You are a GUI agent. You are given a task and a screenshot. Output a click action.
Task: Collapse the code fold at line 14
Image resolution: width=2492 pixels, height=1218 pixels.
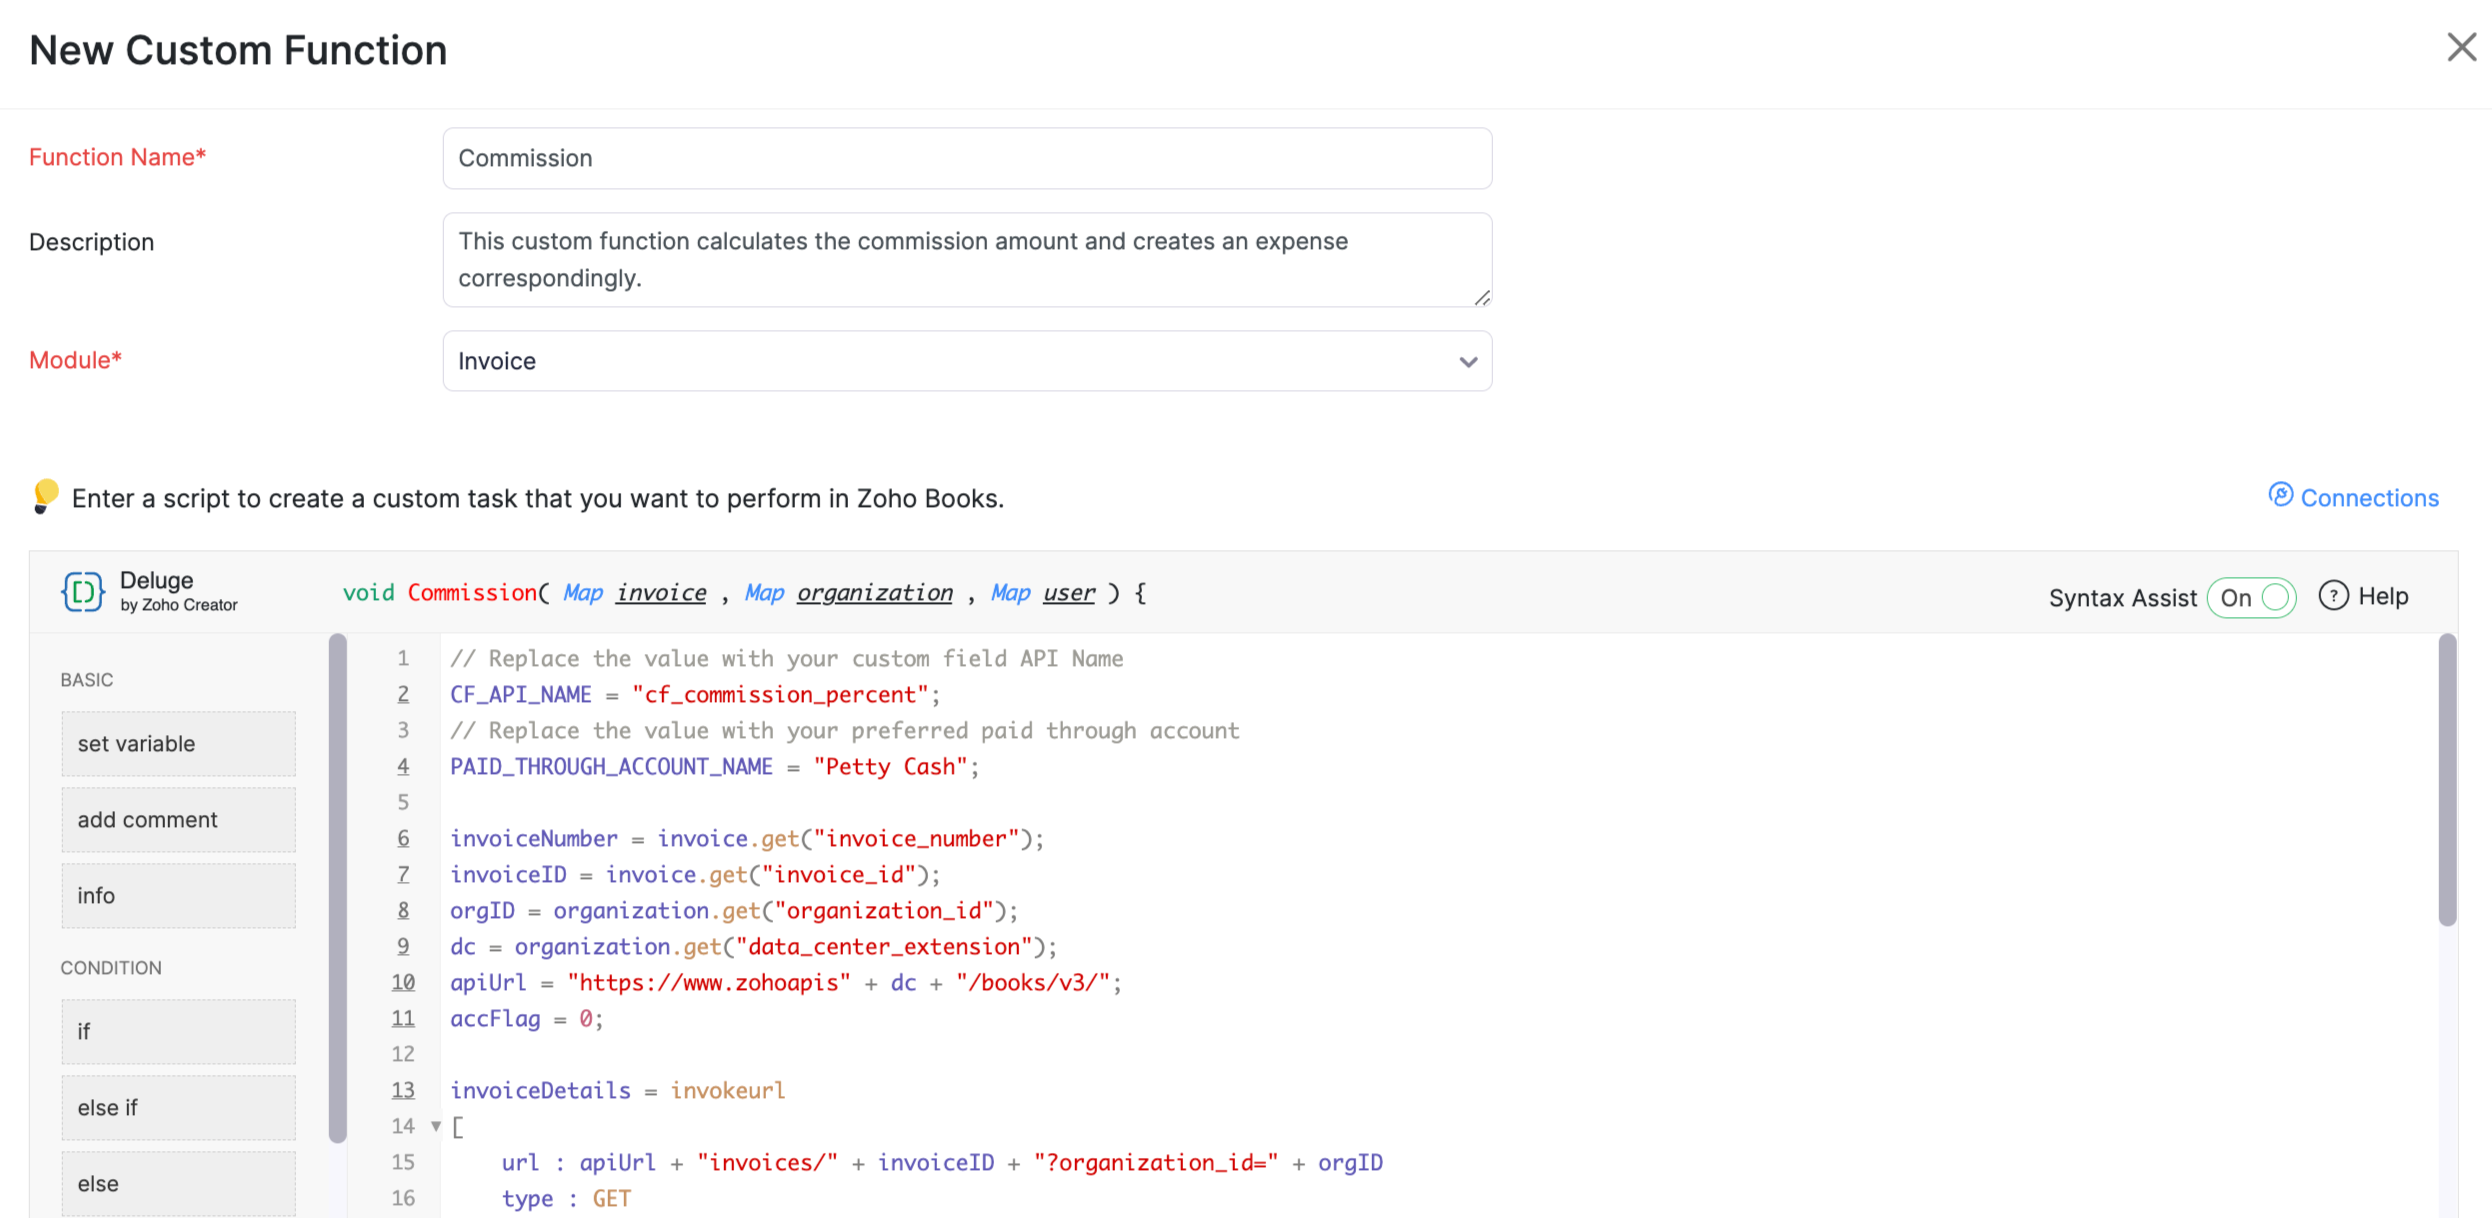tap(436, 1126)
